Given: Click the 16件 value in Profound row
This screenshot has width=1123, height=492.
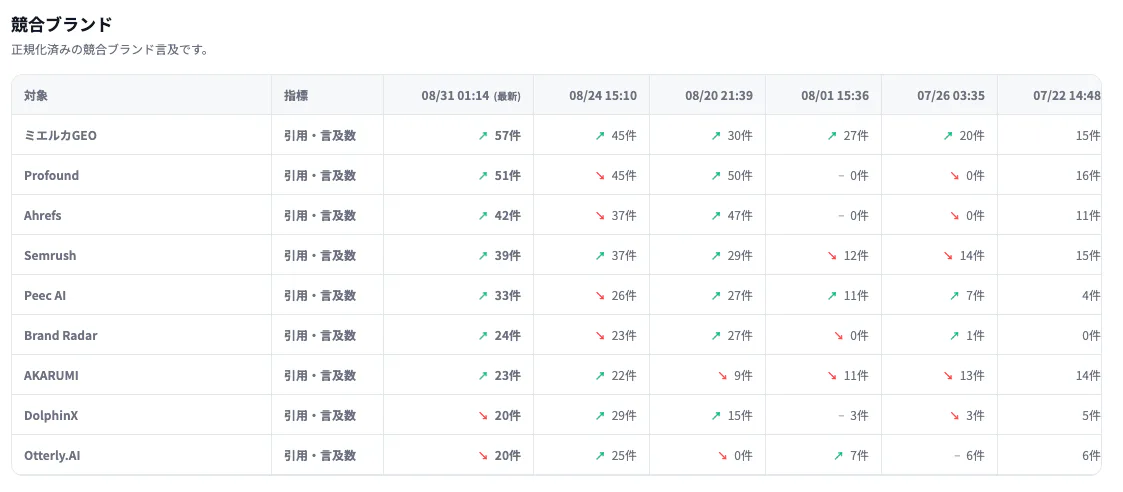Looking at the screenshot, I should (1089, 175).
